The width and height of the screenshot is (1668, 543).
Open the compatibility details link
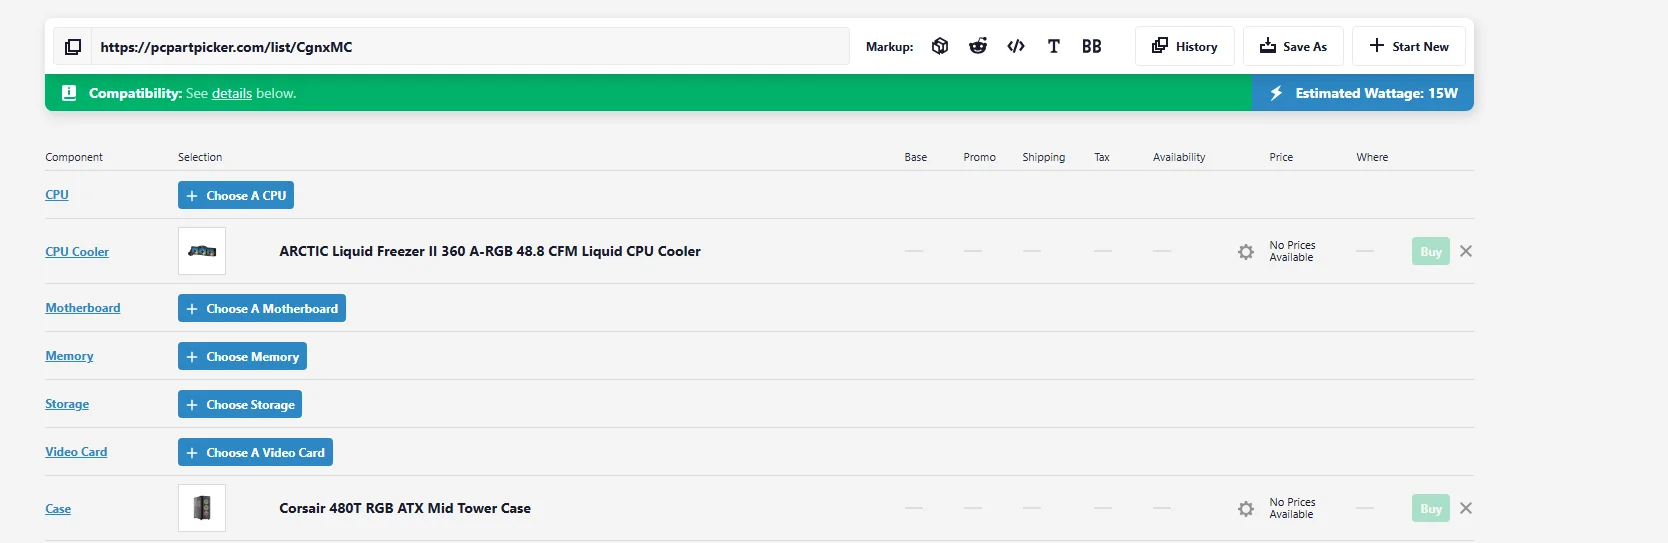click(x=232, y=93)
